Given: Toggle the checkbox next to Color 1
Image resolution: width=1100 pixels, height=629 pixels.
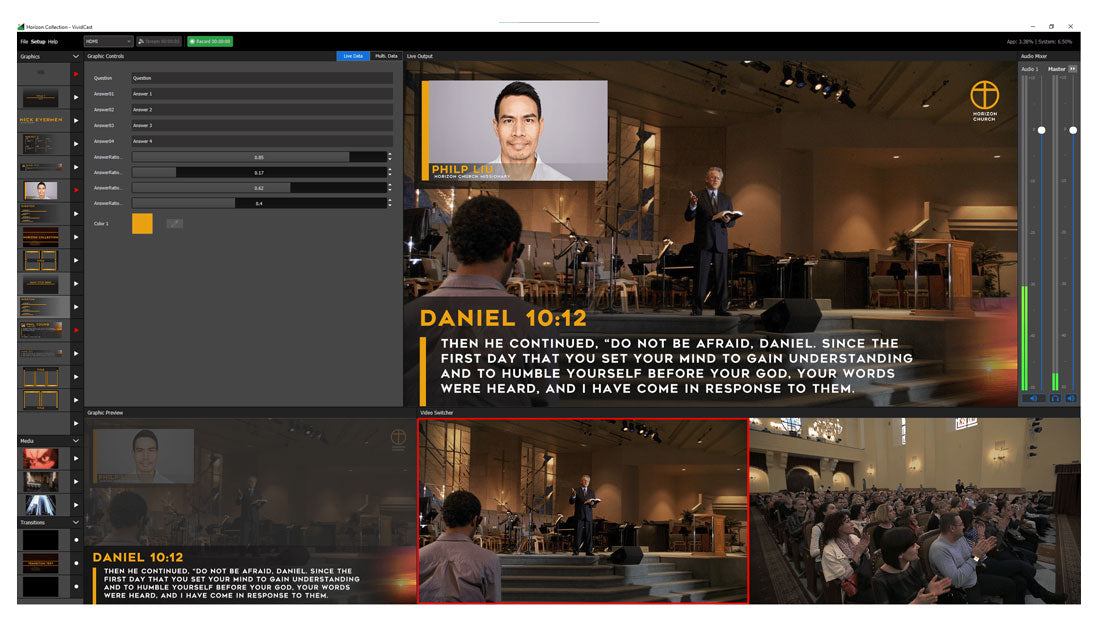Looking at the screenshot, I should (x=173, y=223).
